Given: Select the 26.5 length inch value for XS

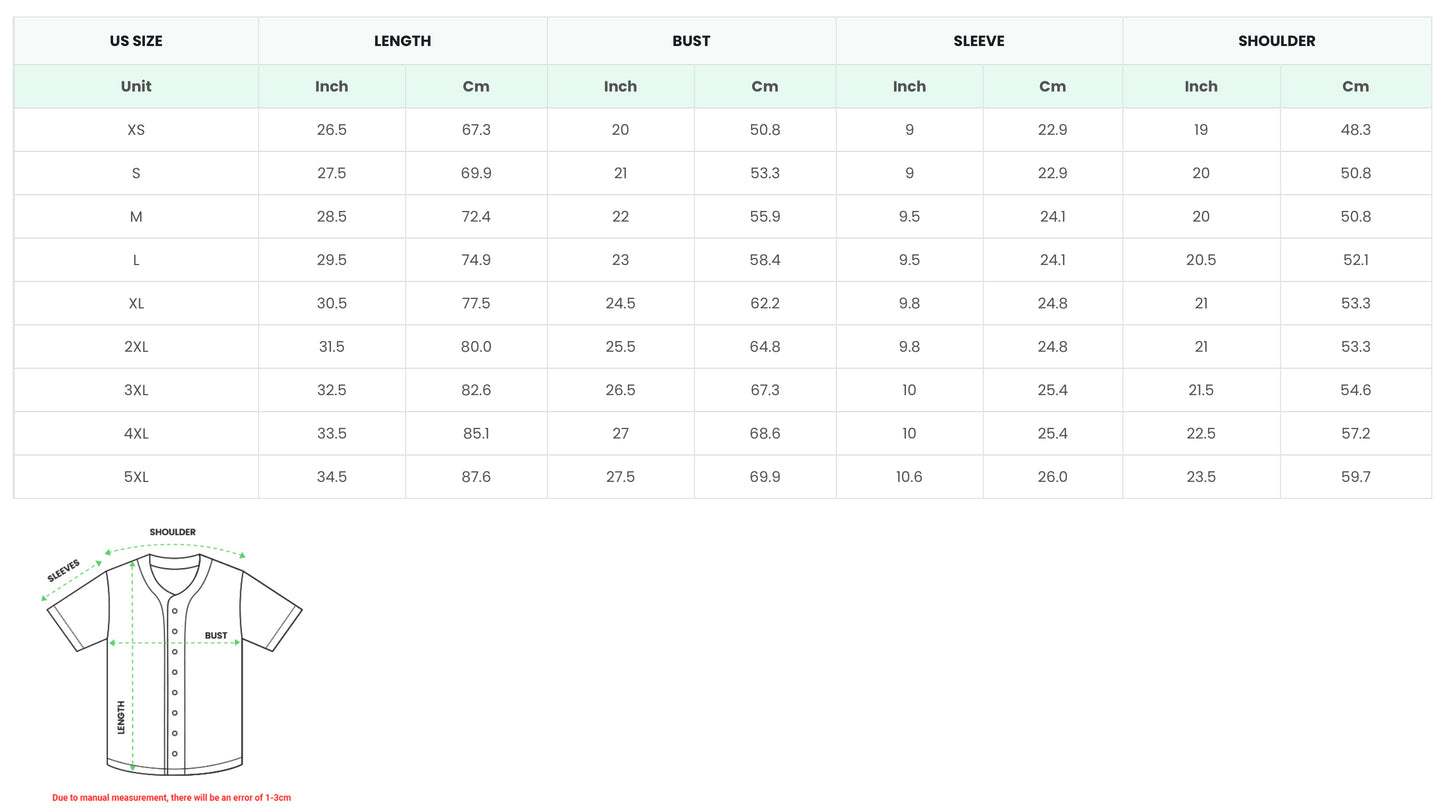Looking at the screenshot, I should coord(331,130).
